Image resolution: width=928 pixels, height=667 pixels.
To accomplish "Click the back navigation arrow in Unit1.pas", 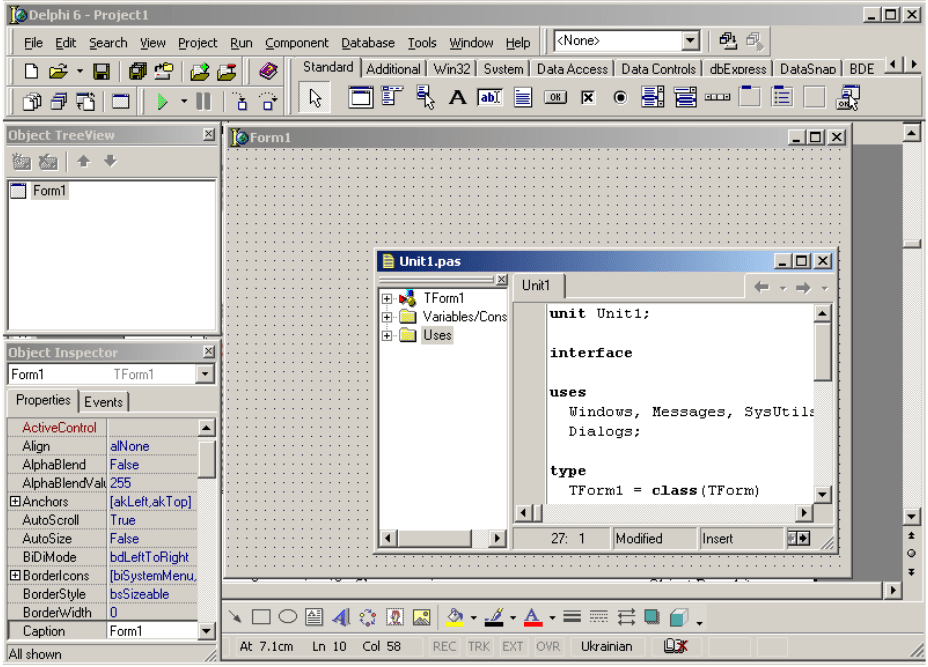I will tap(762, 288).
